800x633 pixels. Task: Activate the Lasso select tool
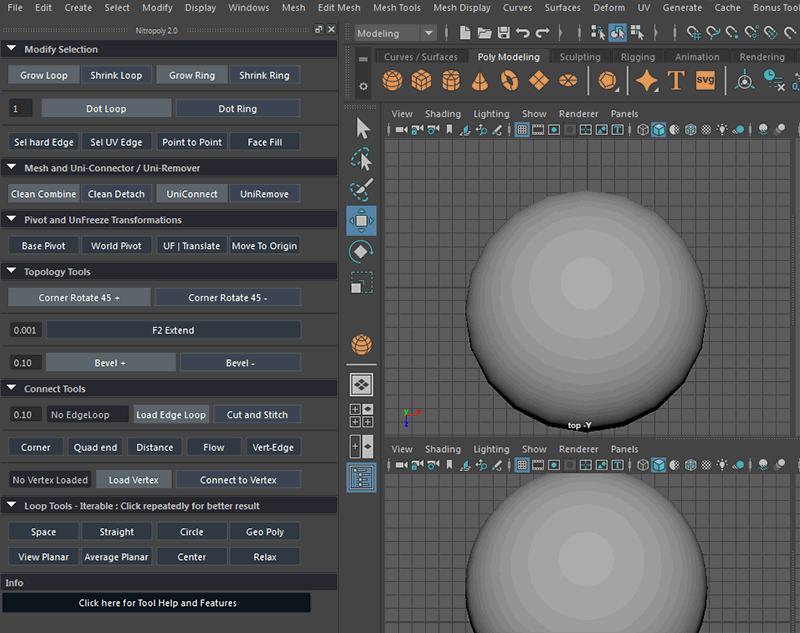[x=361, y=159]
